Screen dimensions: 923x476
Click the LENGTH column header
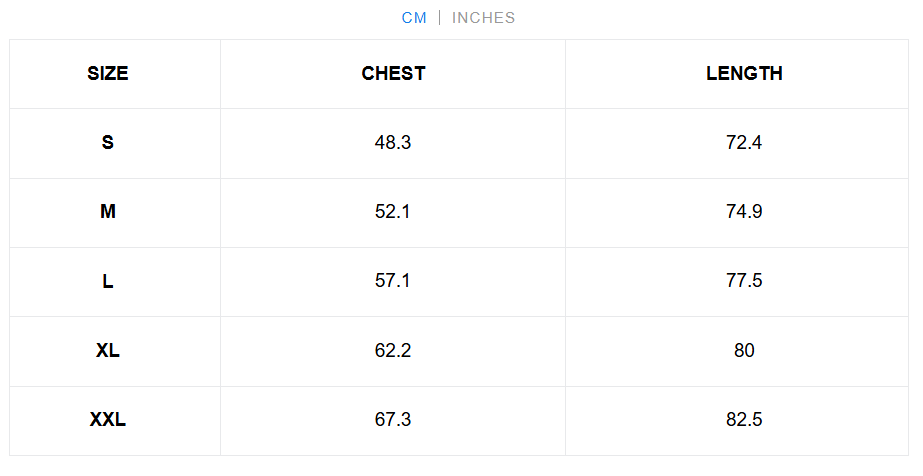[x=744, y=73]
